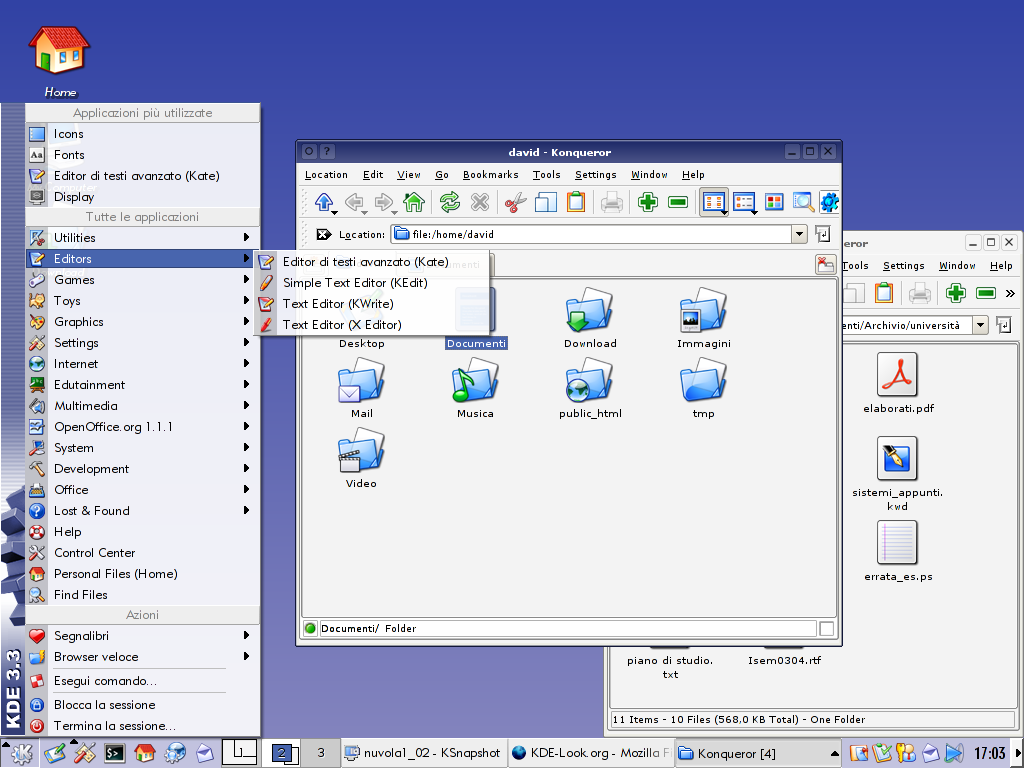Image resolution: width=1024 pixels, height=768 pixels.
Task: Click the Home desktop icon
Action: [x=59, y=51]
